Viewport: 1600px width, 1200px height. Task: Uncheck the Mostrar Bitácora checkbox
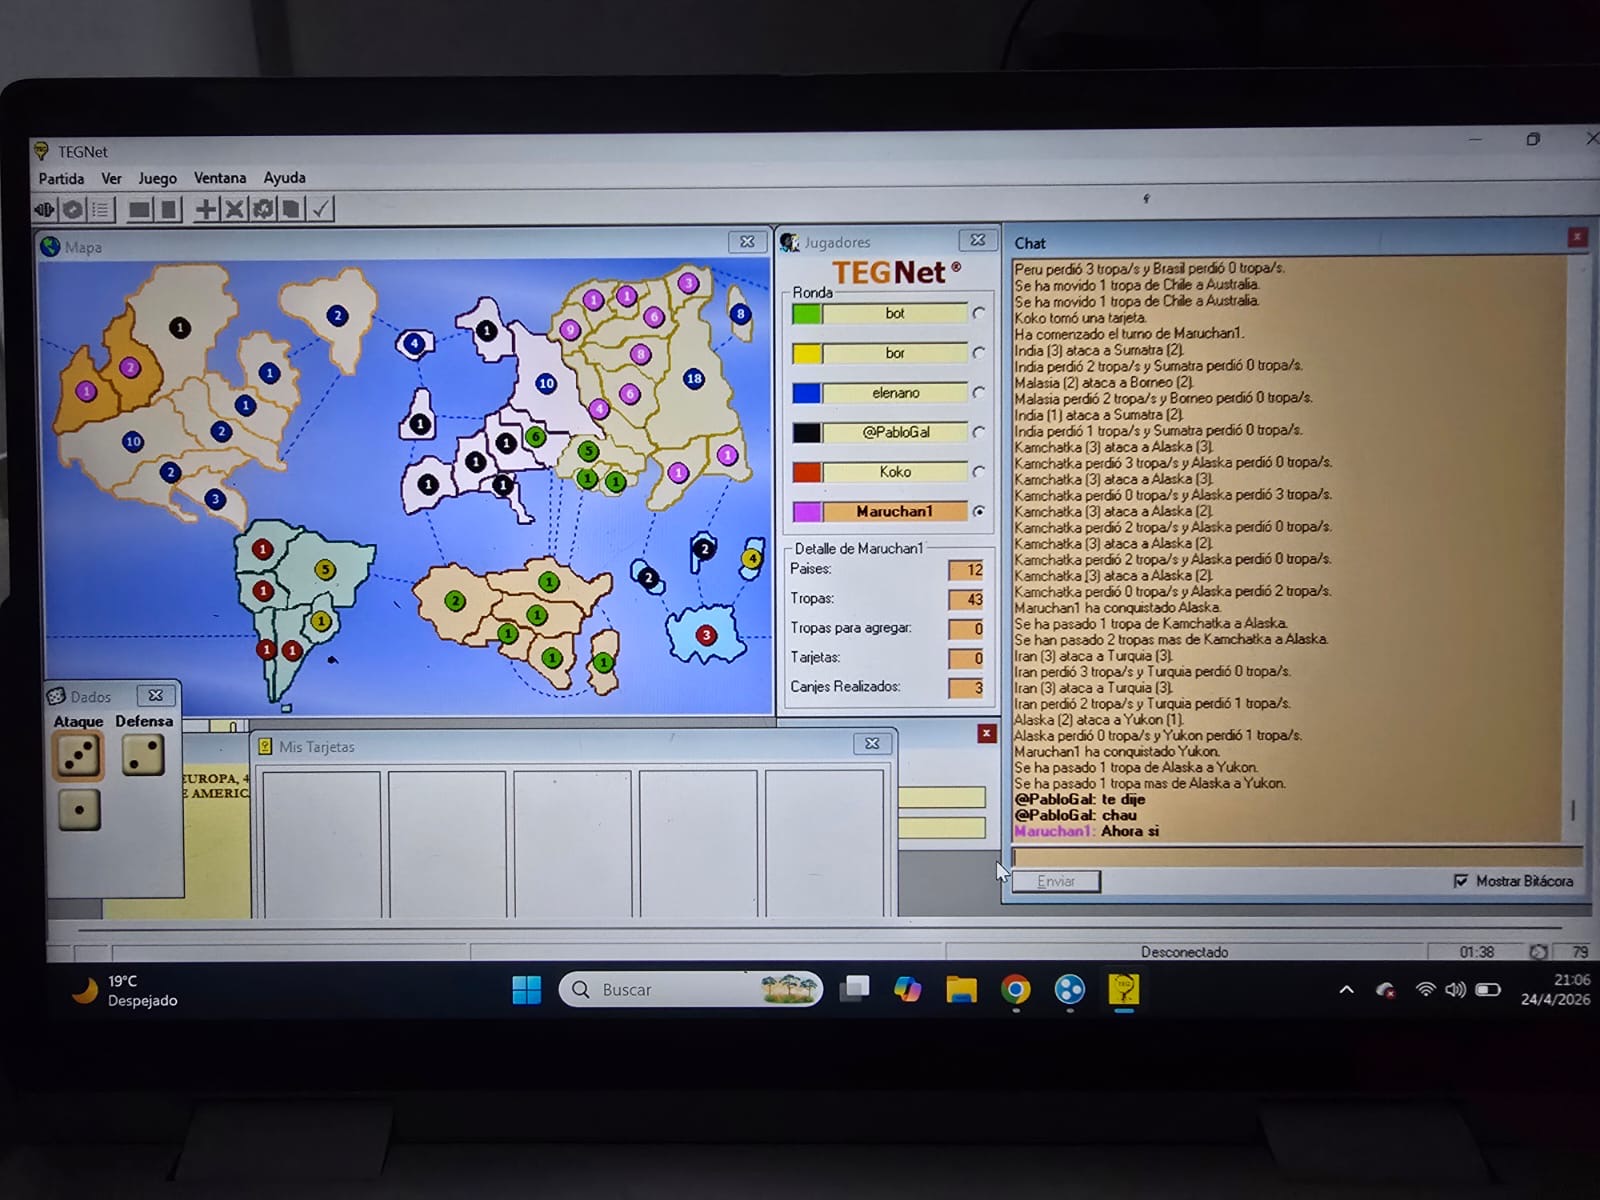pyautogui.click(x=1461, y=881)
